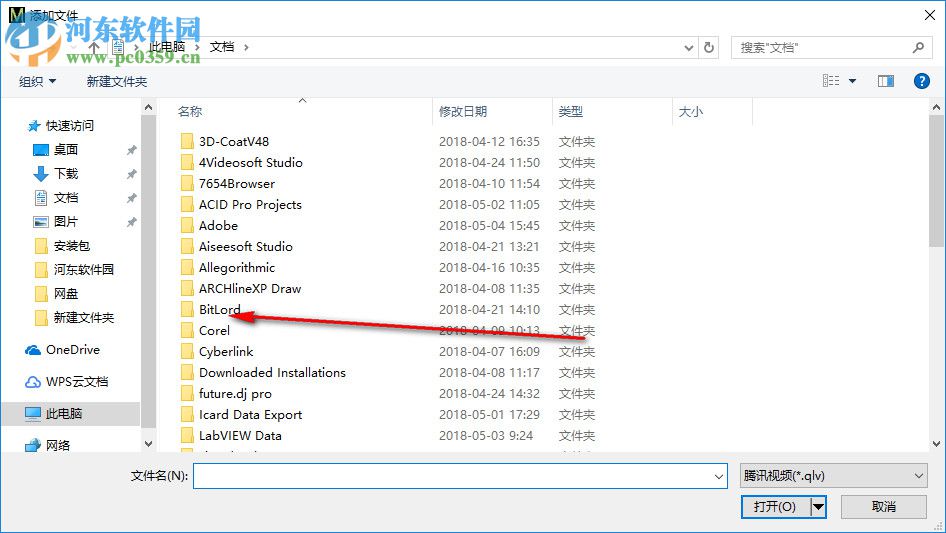Click the 取消 button
946x533 pixels.
(884, 506)
